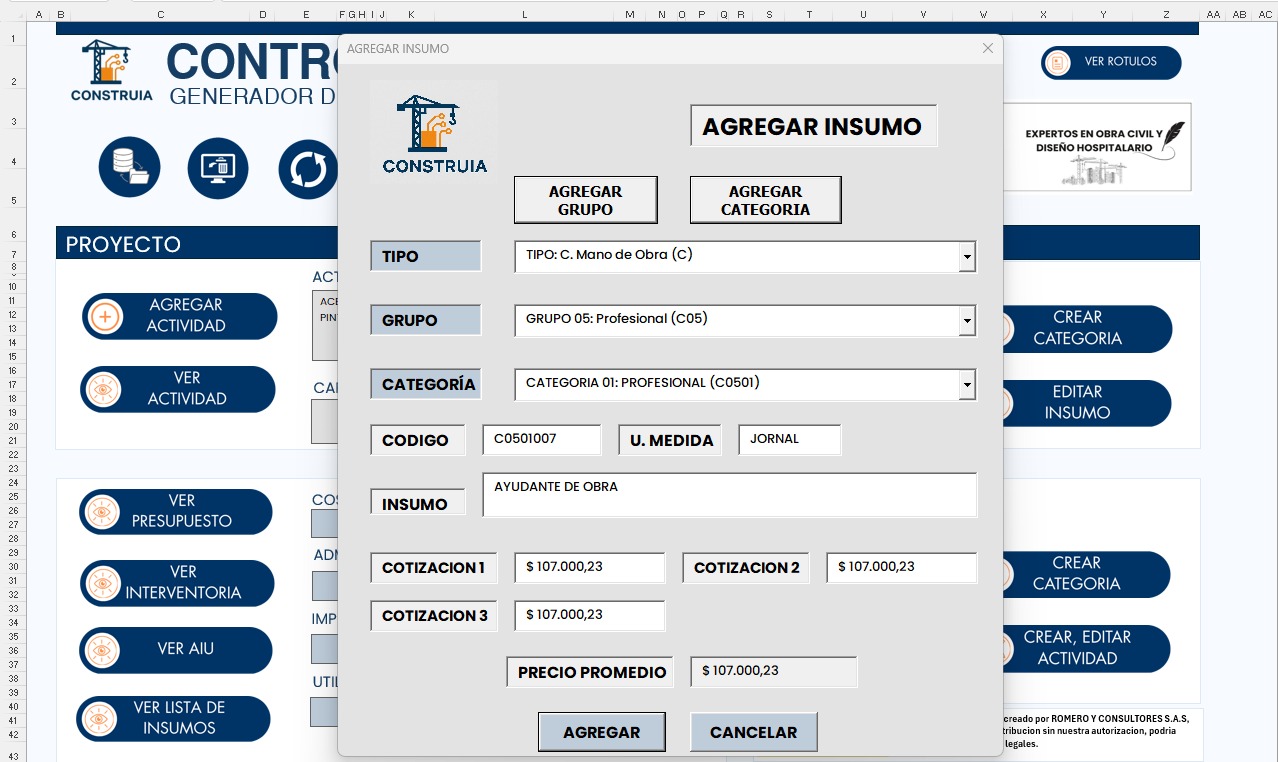
Task: Click document icon on Ver Rotulos
Action: pyautogui.click(x=1057, y=63)
